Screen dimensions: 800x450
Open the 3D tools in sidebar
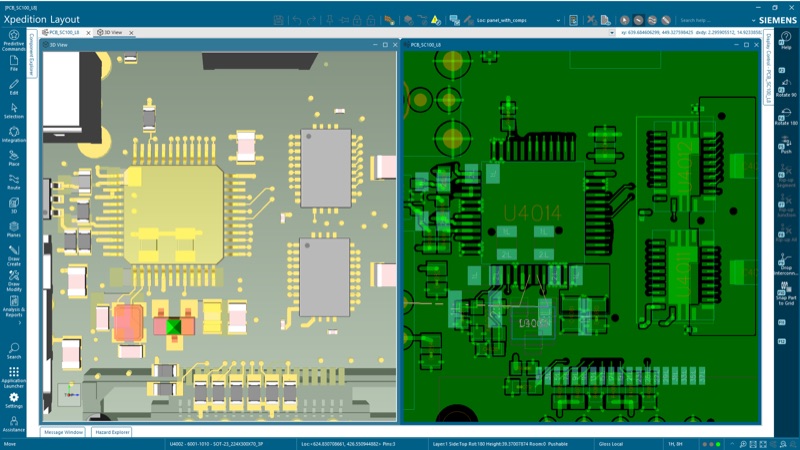pos(14,206)
